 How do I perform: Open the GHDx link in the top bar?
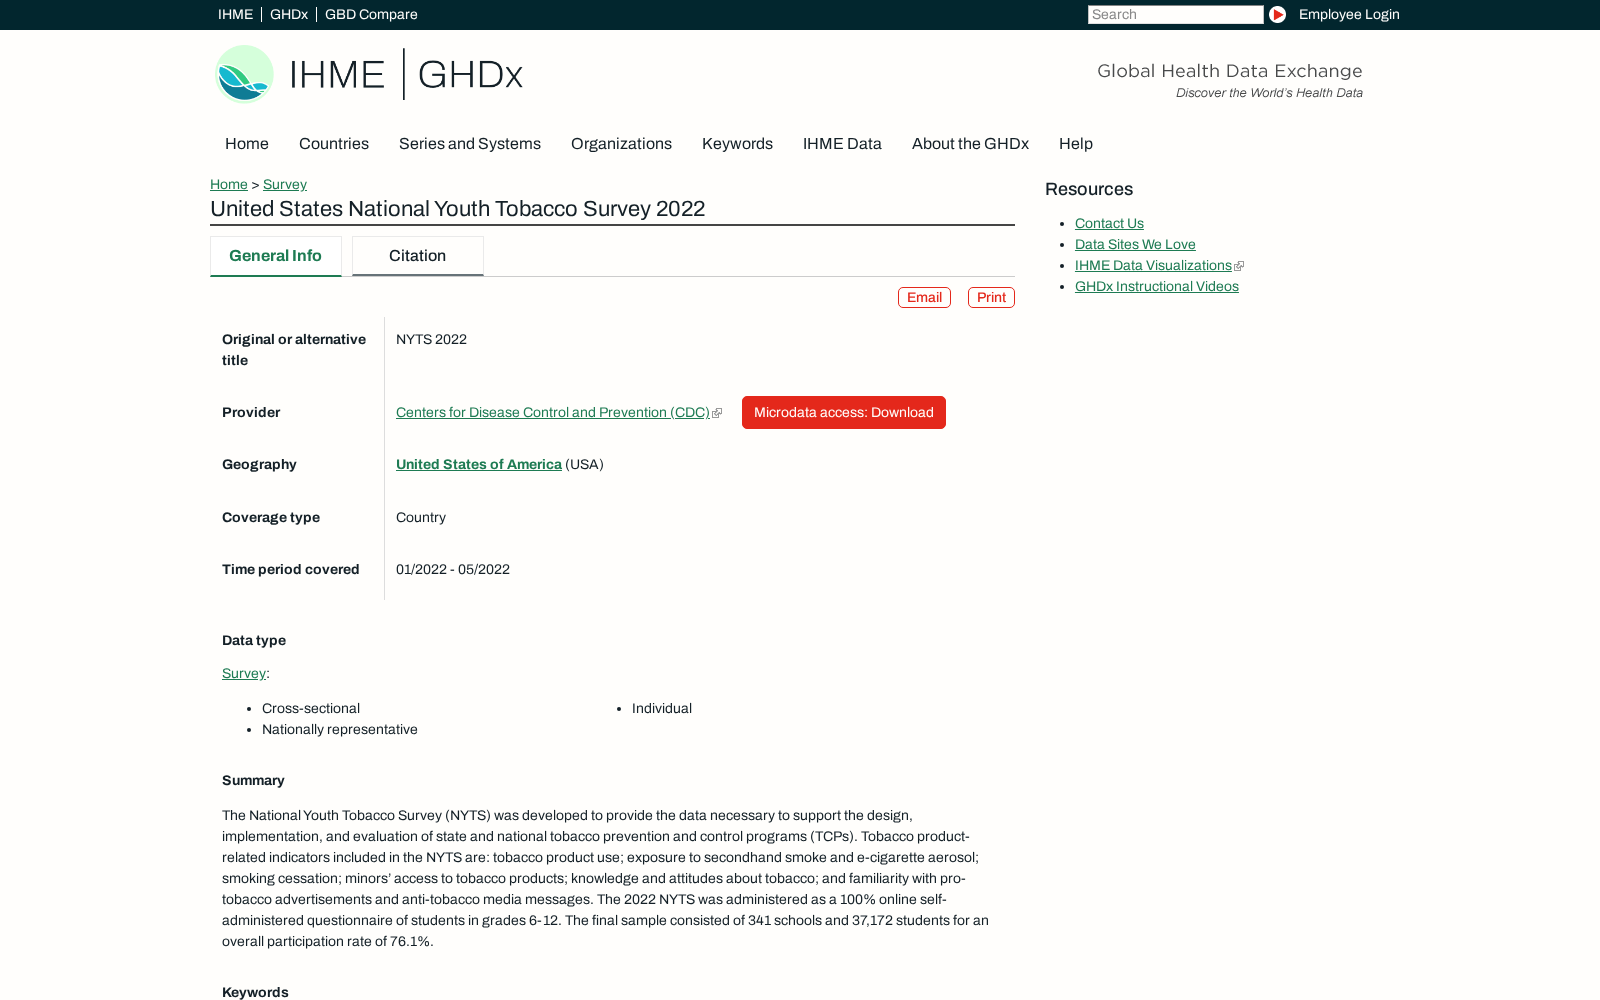tap(289, 14)
